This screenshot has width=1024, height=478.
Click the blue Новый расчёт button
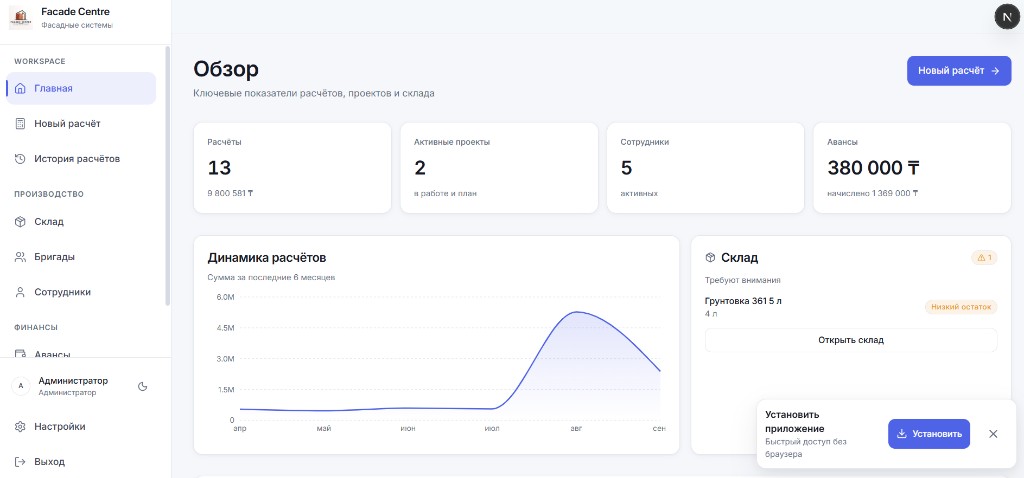[x=959, y=71]
